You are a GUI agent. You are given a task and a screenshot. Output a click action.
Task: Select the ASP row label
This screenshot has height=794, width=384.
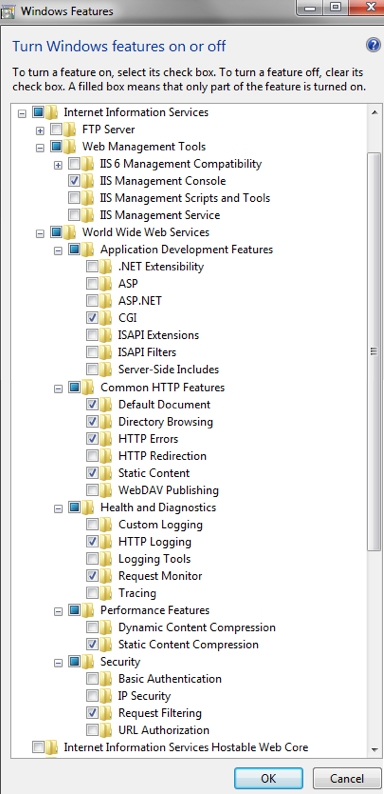click(x=128, y=284)
